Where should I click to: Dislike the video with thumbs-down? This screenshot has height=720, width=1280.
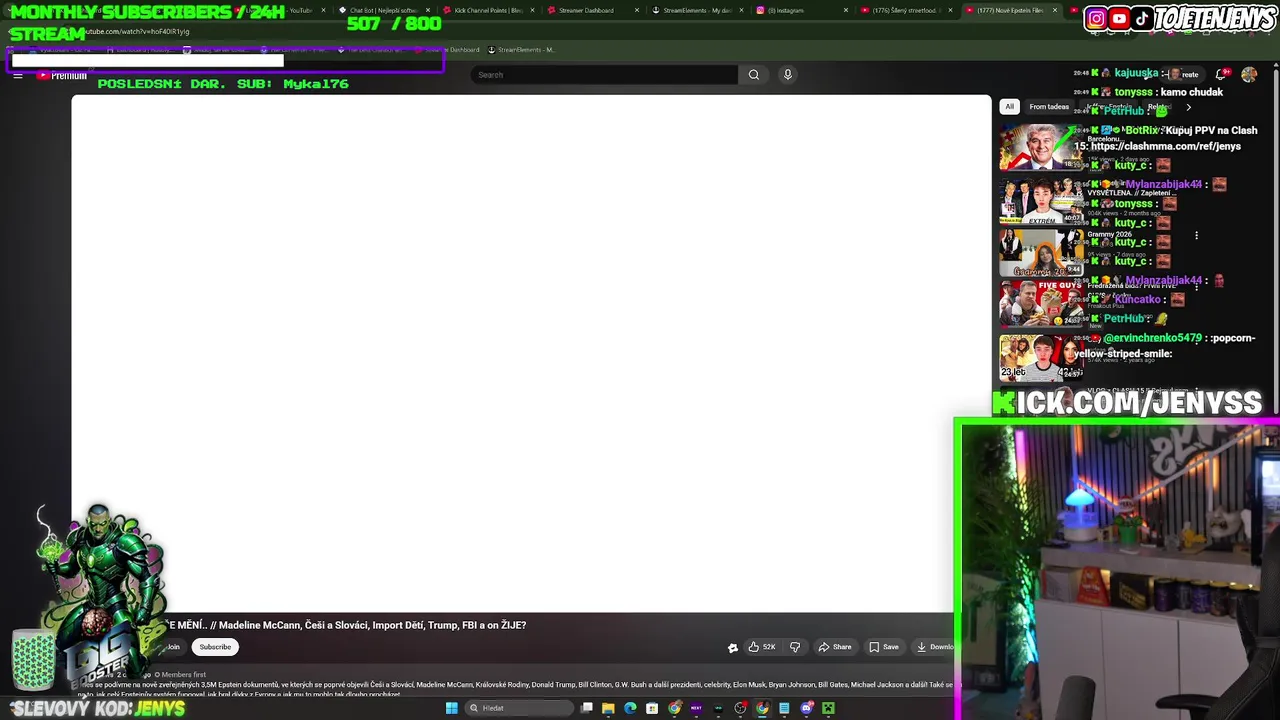pos(795,647)
